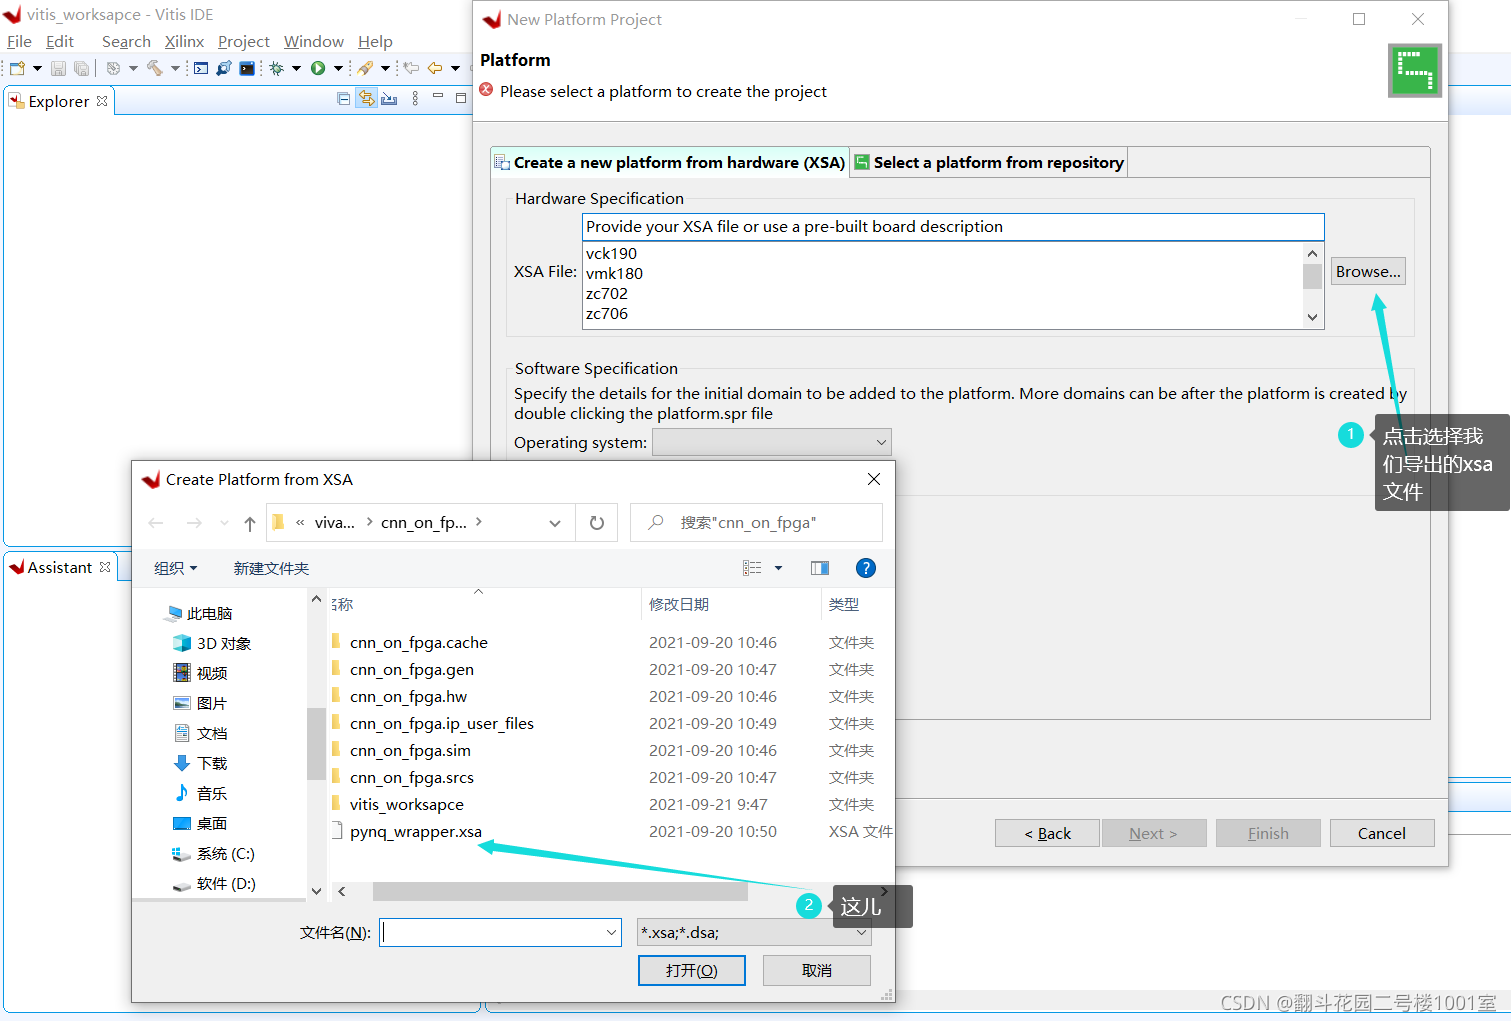
Task: Open the XSCT console toolbar icon
Action: [201, 68]
